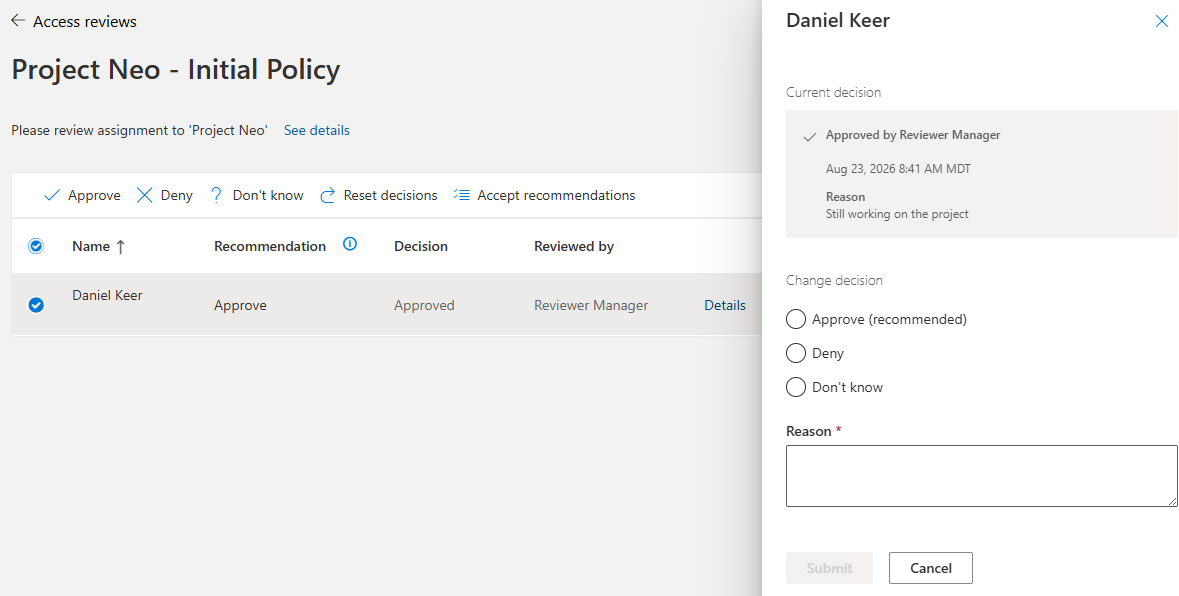Select the Don't know radio button

[796, 387]
